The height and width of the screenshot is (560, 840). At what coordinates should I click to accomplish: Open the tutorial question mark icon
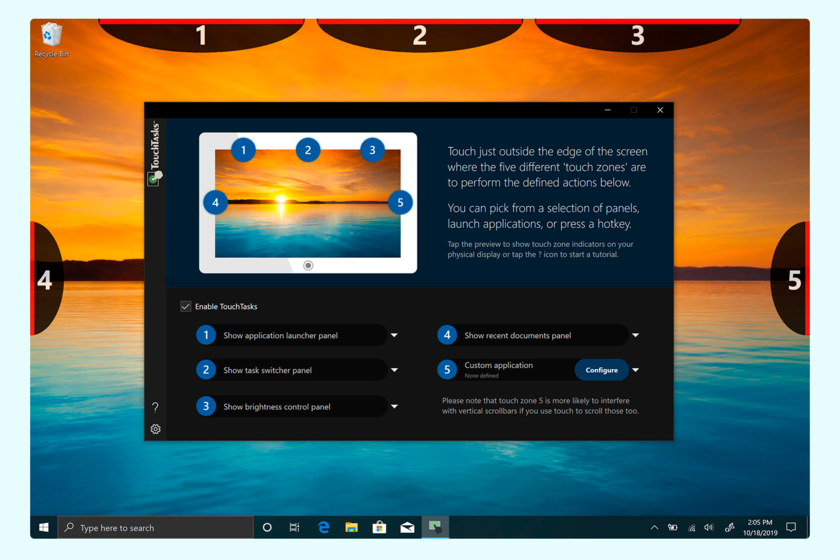(x=155, y=407)
